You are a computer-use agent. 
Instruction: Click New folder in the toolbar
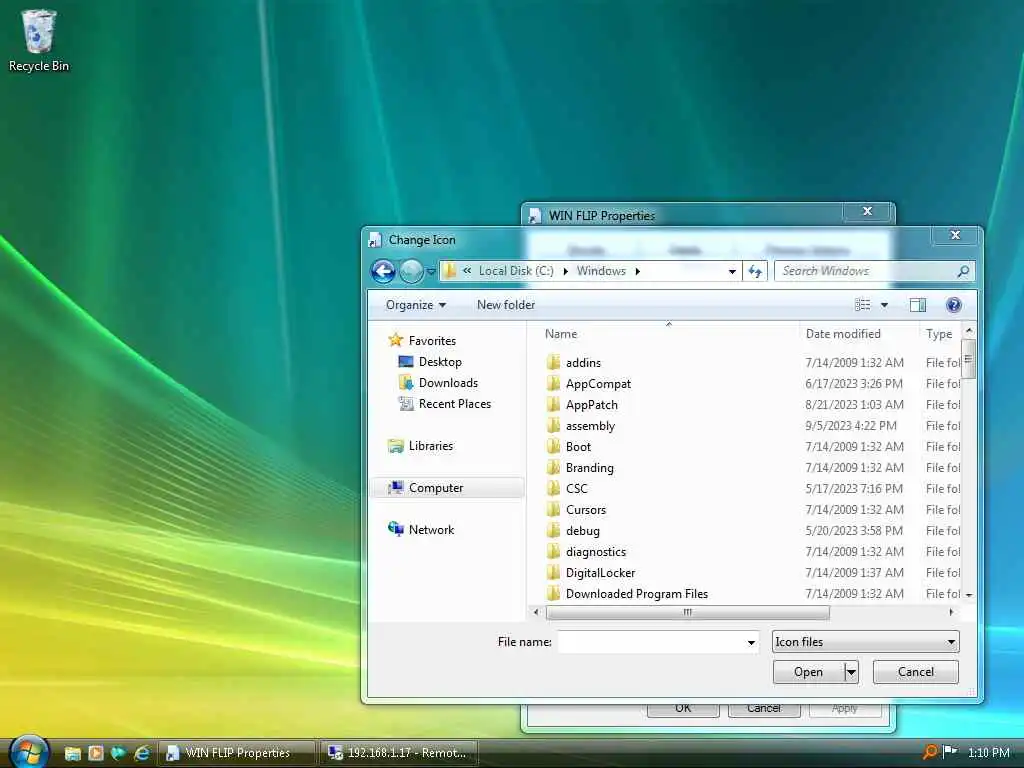505,305
